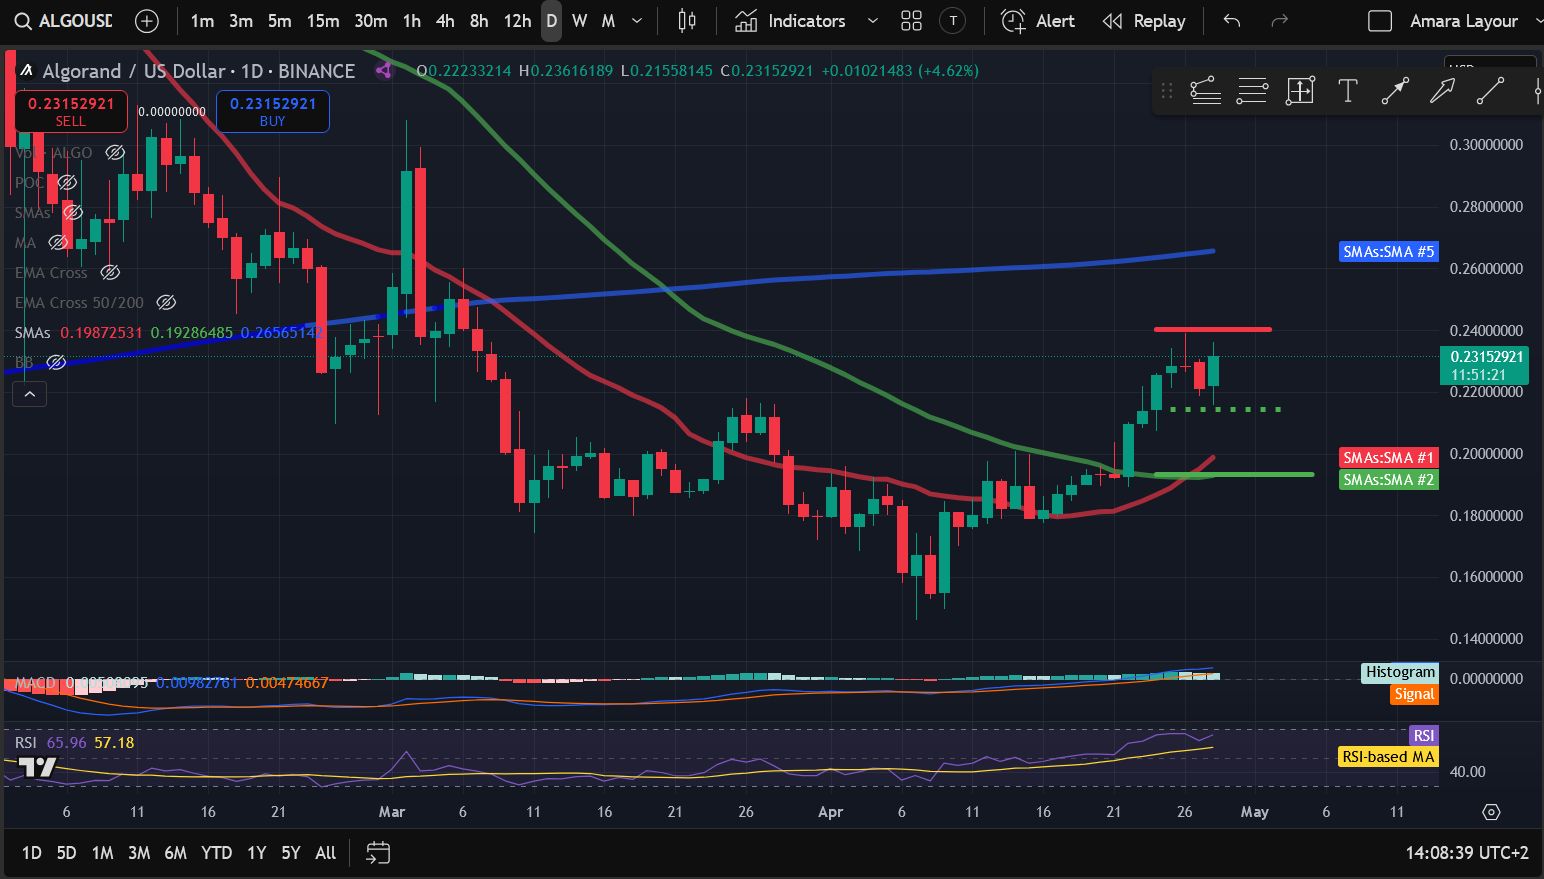Select the horizontal levels drawing tool
Screen dimensions: 1544x879
(x=1252, y=91)
